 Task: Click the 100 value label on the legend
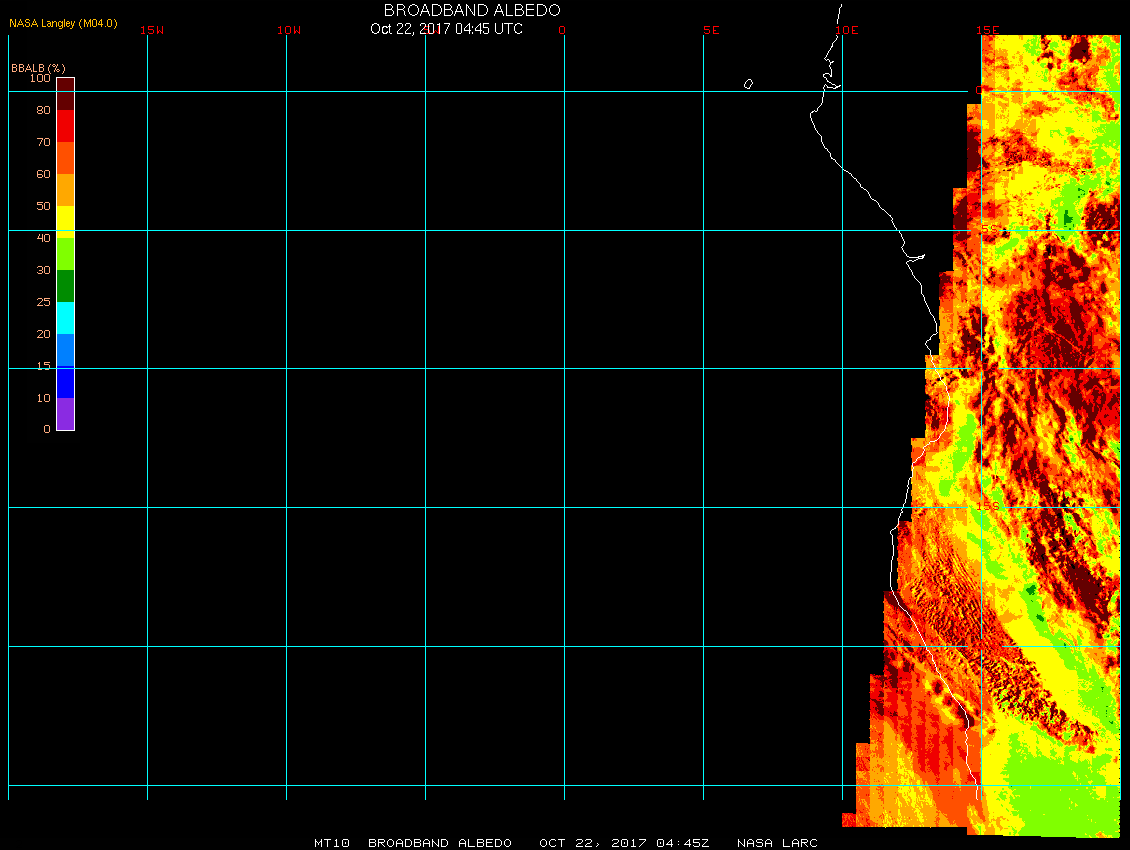[x=40, y=78]
